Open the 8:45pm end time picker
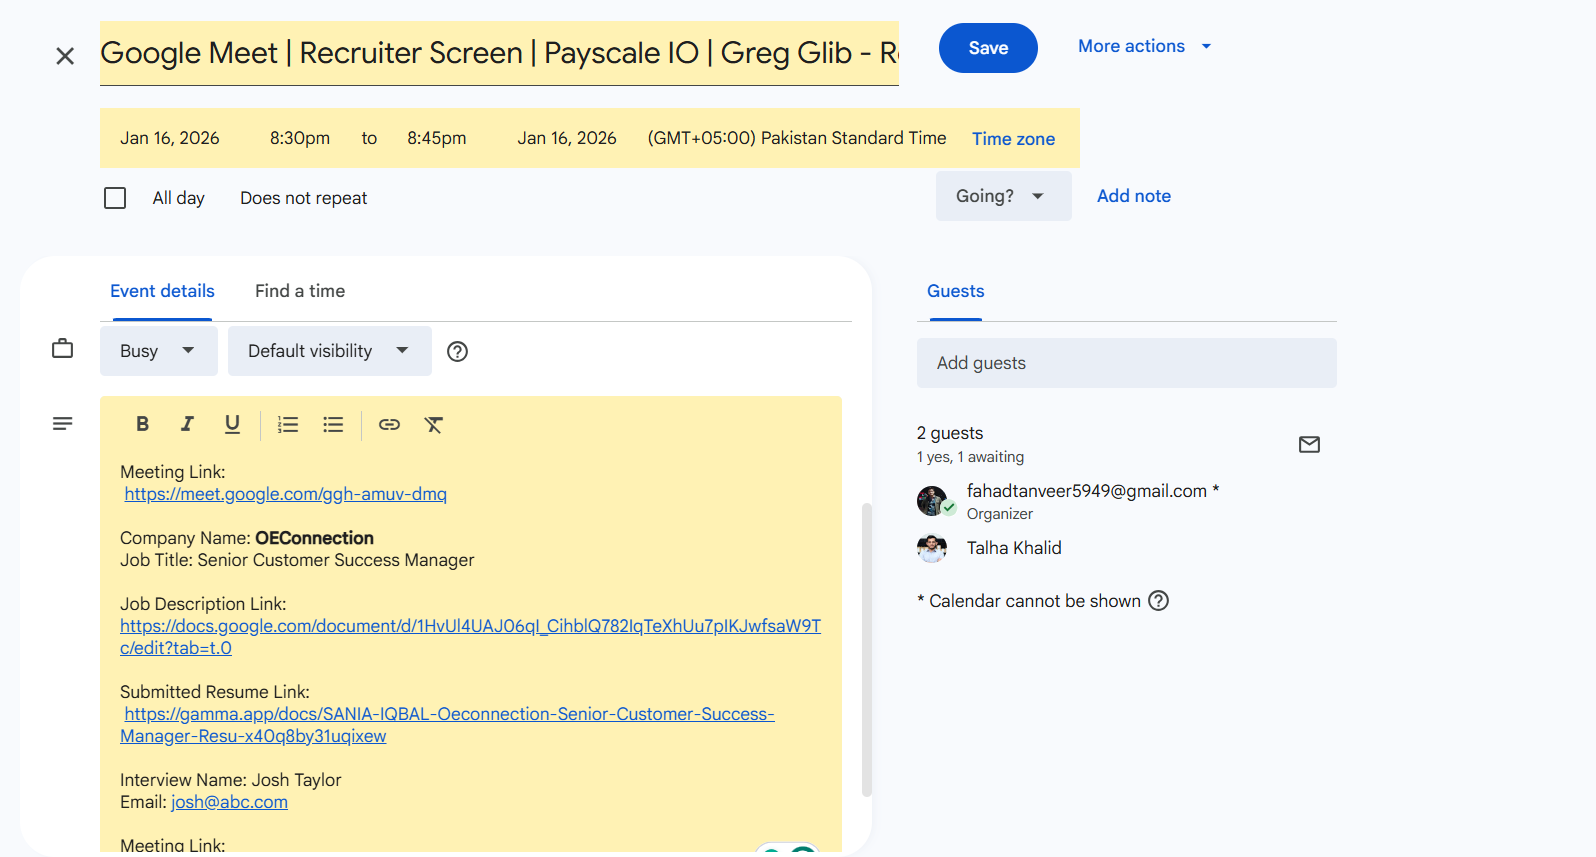Viewport: 1596px width, 857px height. coord(437,138)
